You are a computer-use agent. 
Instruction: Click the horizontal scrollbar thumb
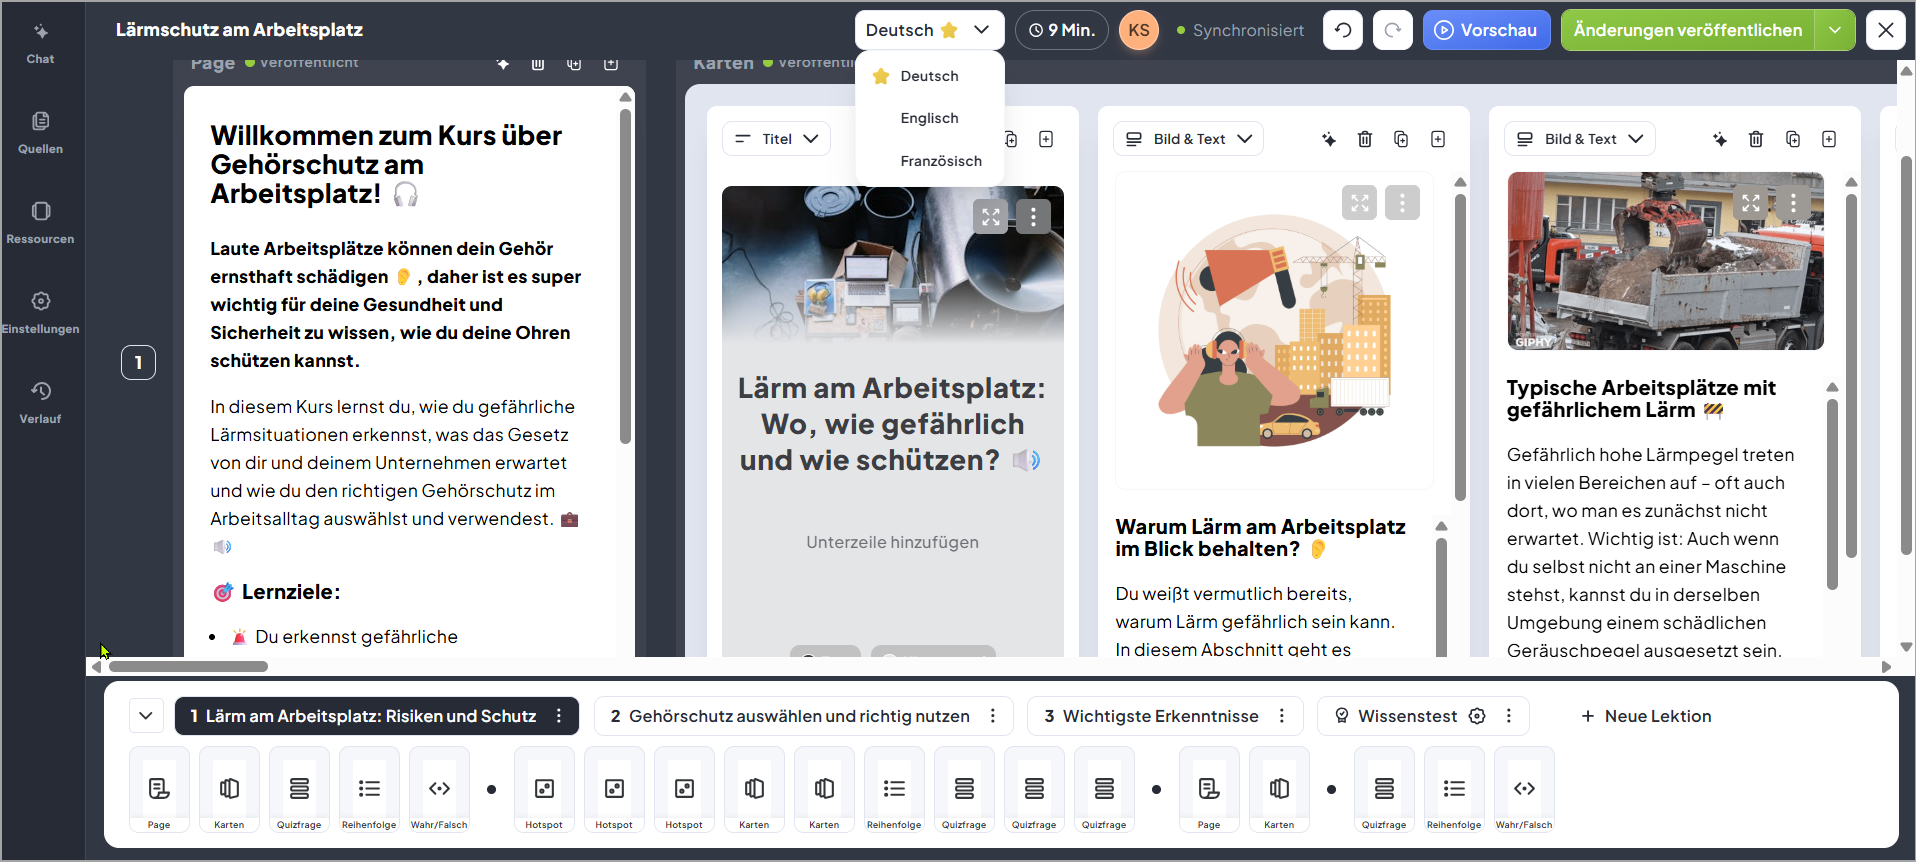point(188,666)
